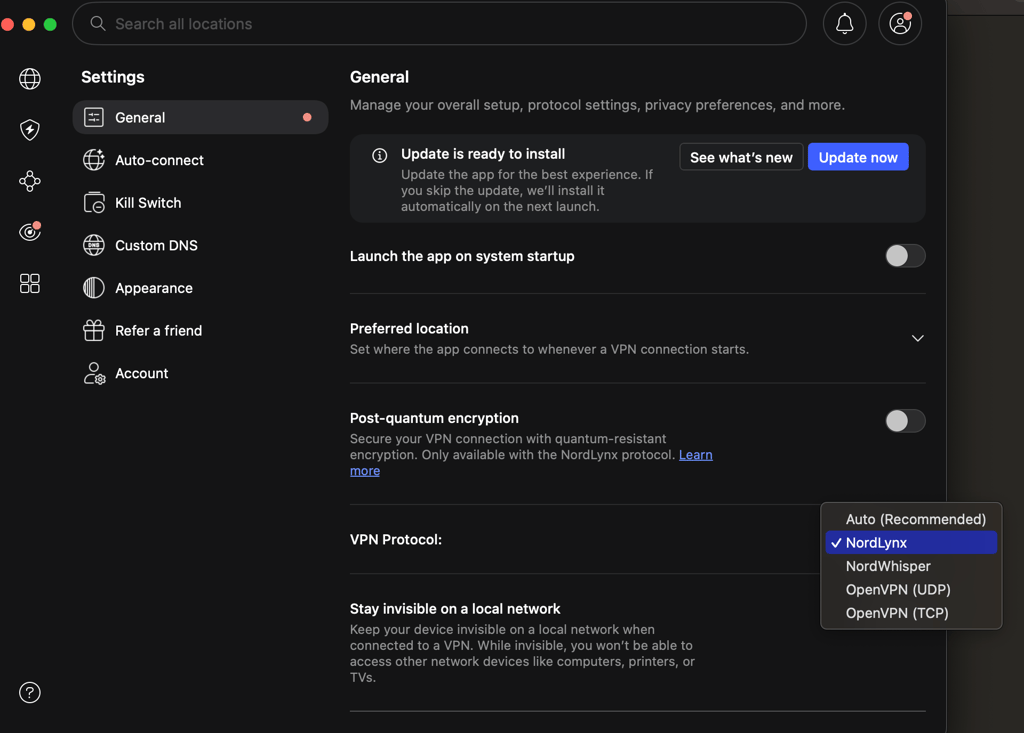This screenshot has width=1024, height=733.
Task: Click the Account person-gear icon
Action: click(94, 373)
